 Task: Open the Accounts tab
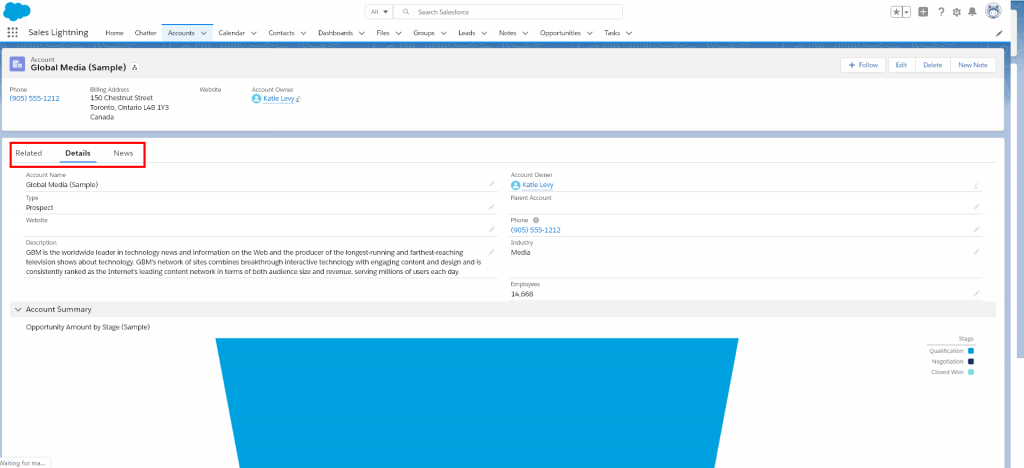181,33
